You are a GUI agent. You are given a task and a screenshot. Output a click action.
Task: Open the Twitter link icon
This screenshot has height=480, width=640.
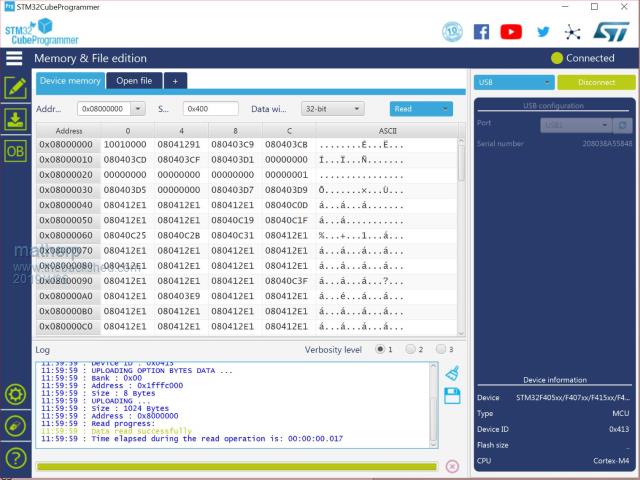(543, 31)
